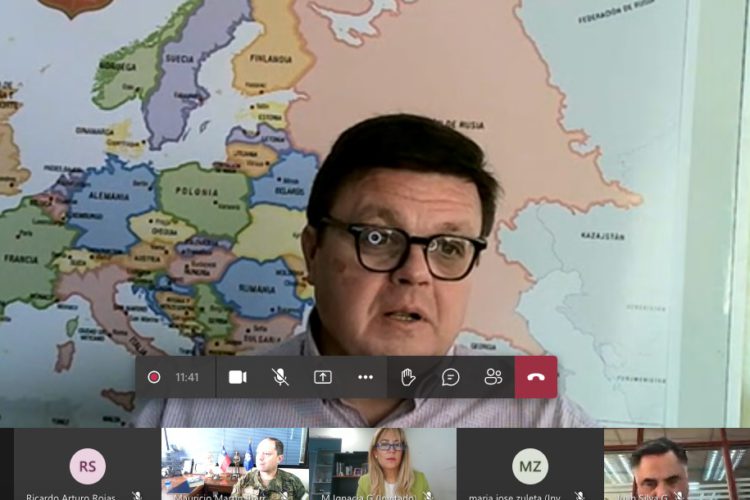Open the share screen tray
Screen dimensions: 750x500
pyautogui.click(x=322, y=377)
